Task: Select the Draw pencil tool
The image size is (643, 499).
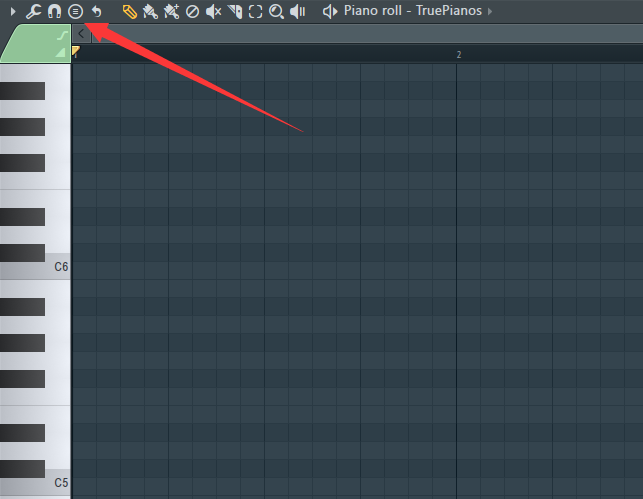Action: click(130, 11)
